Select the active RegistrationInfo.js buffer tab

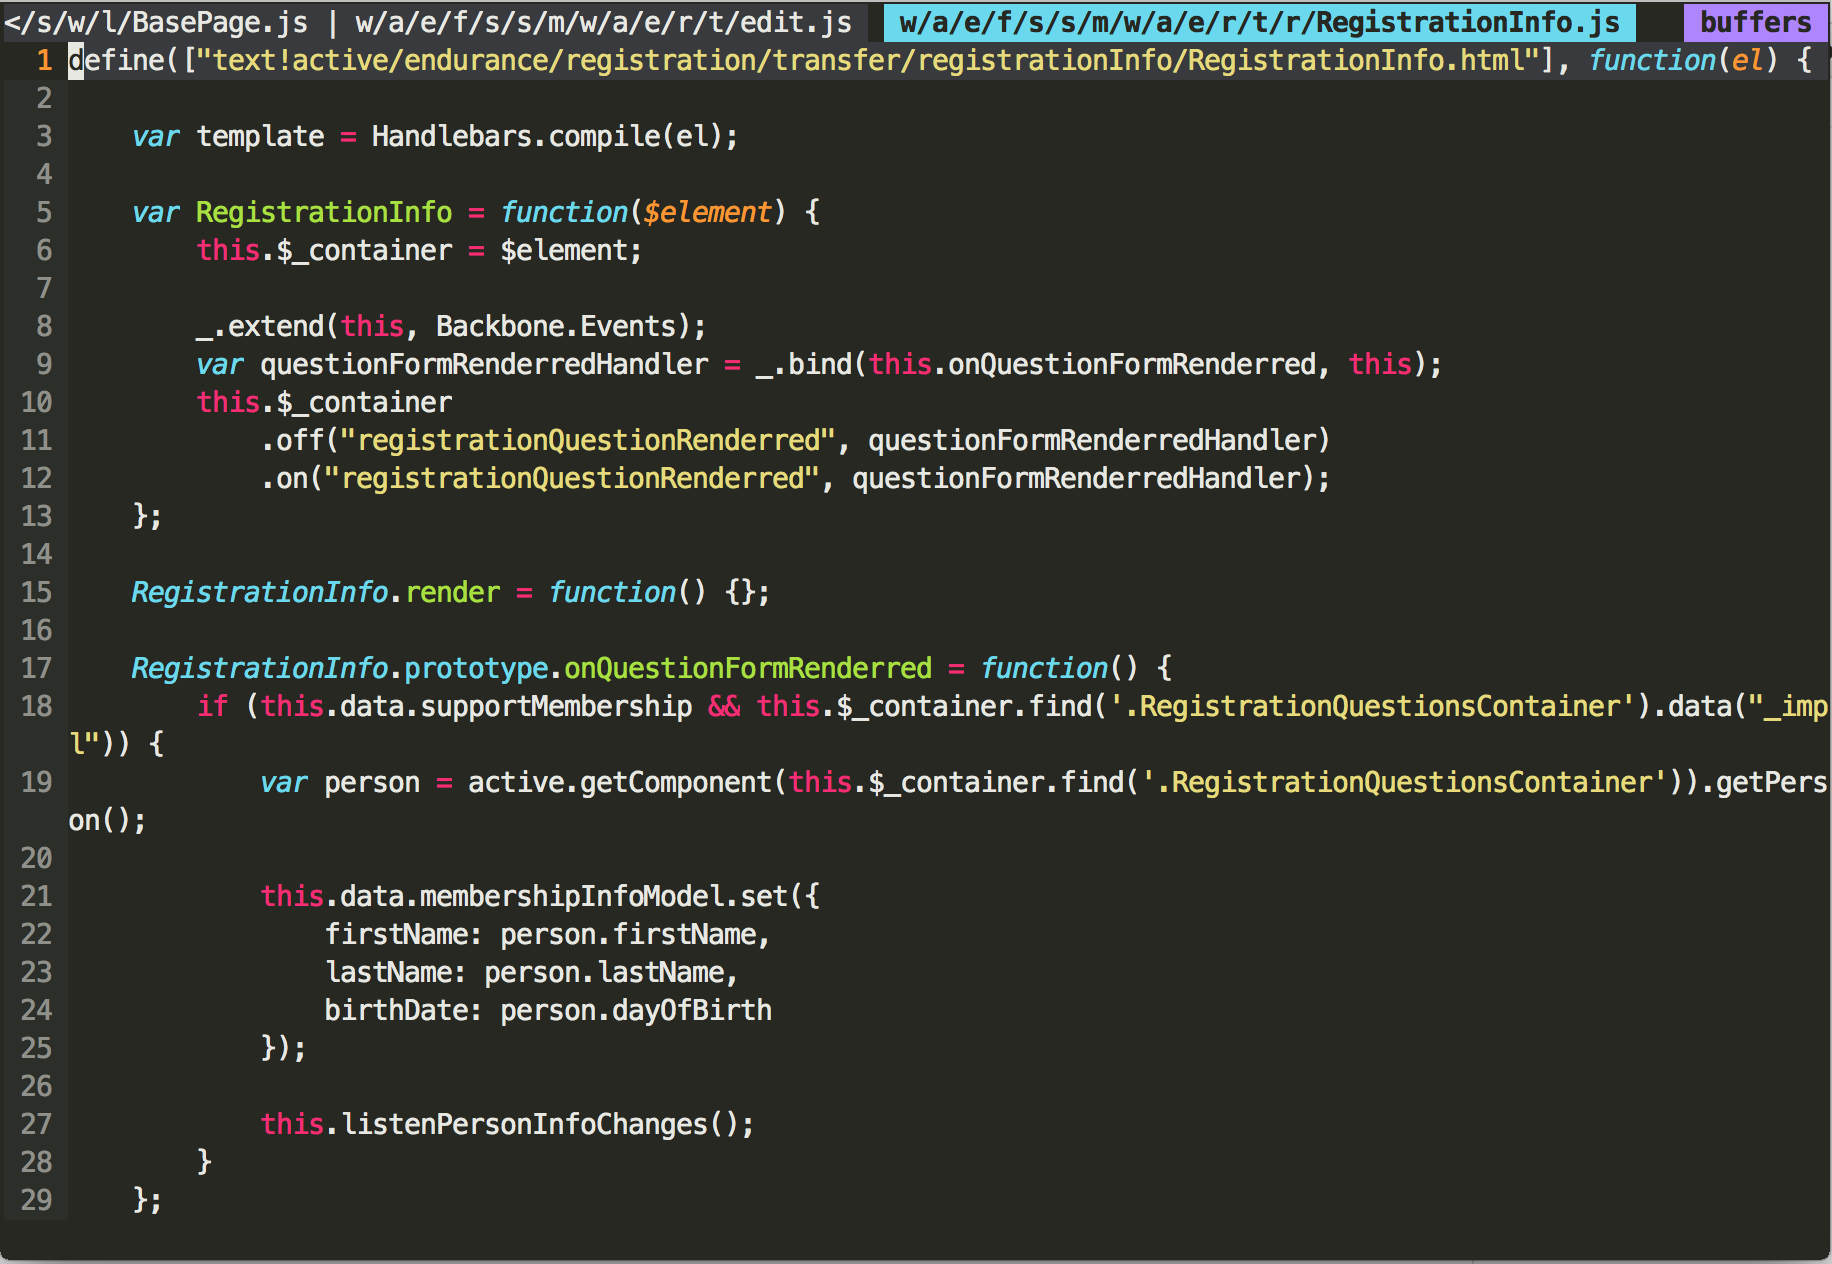point(1258,22)
